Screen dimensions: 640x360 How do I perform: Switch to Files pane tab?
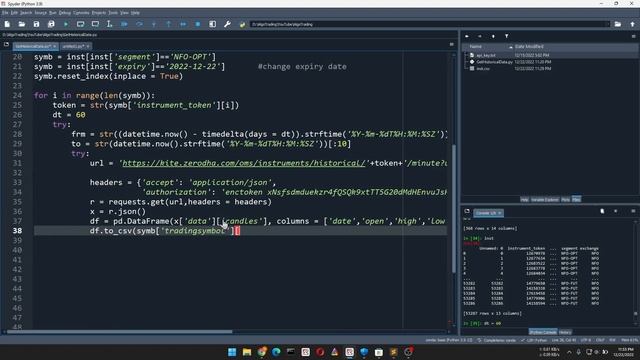point(576,200)
